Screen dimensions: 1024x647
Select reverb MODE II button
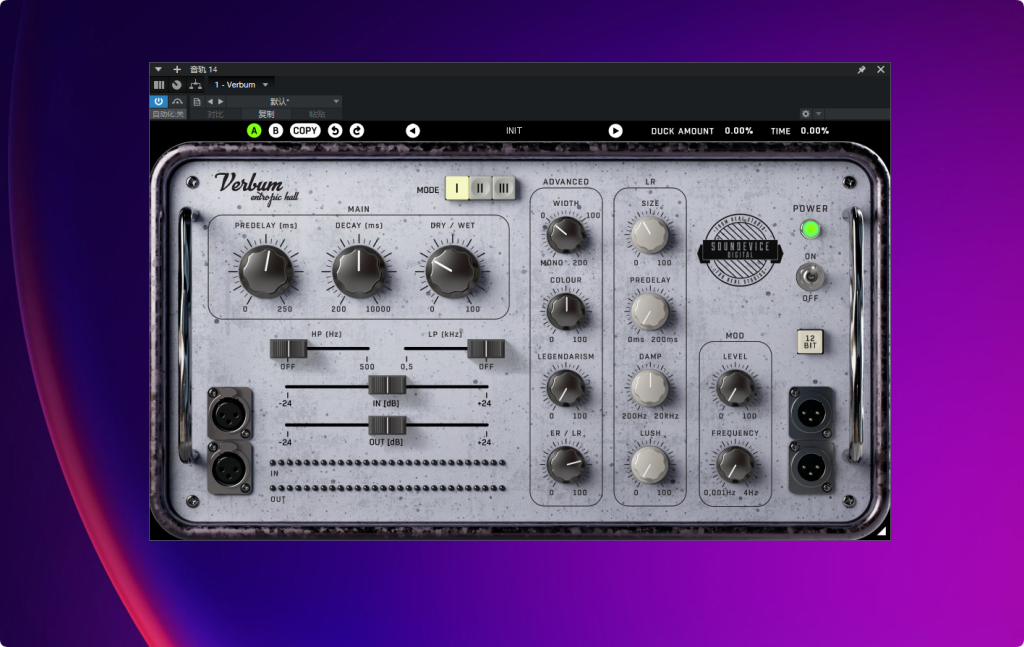click(480, 189)
